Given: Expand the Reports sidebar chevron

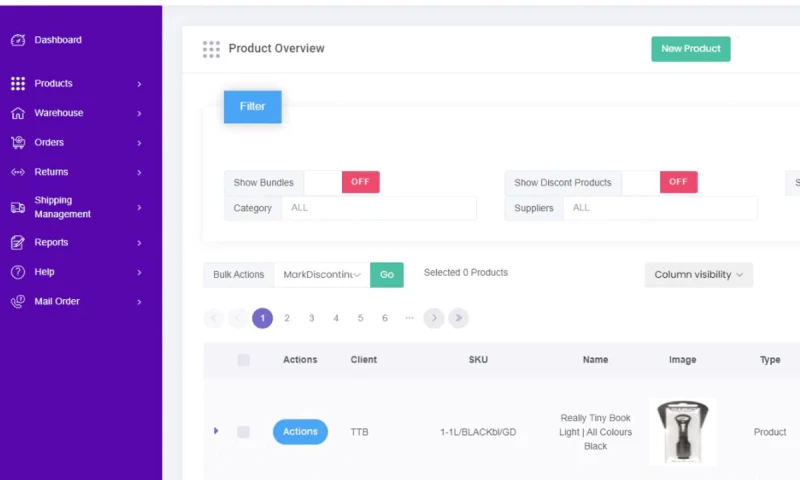Looking at the screenshot, I should tap(139, 243).
